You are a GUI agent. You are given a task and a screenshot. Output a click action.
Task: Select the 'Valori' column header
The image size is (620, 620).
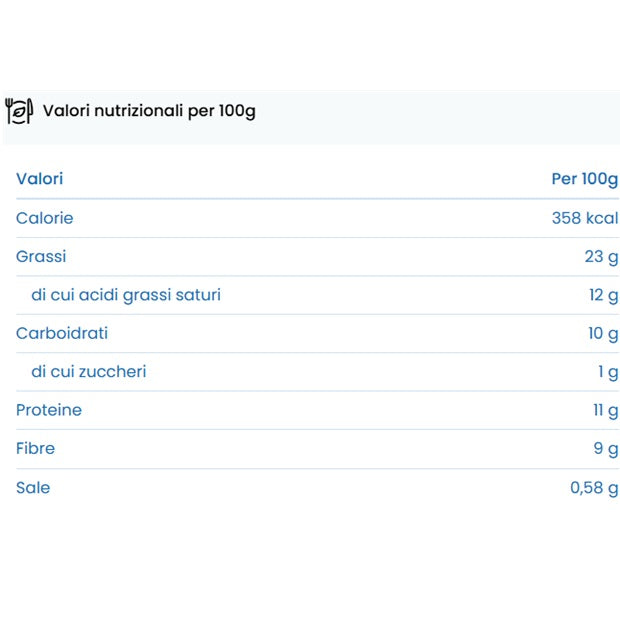pos(39,179)
